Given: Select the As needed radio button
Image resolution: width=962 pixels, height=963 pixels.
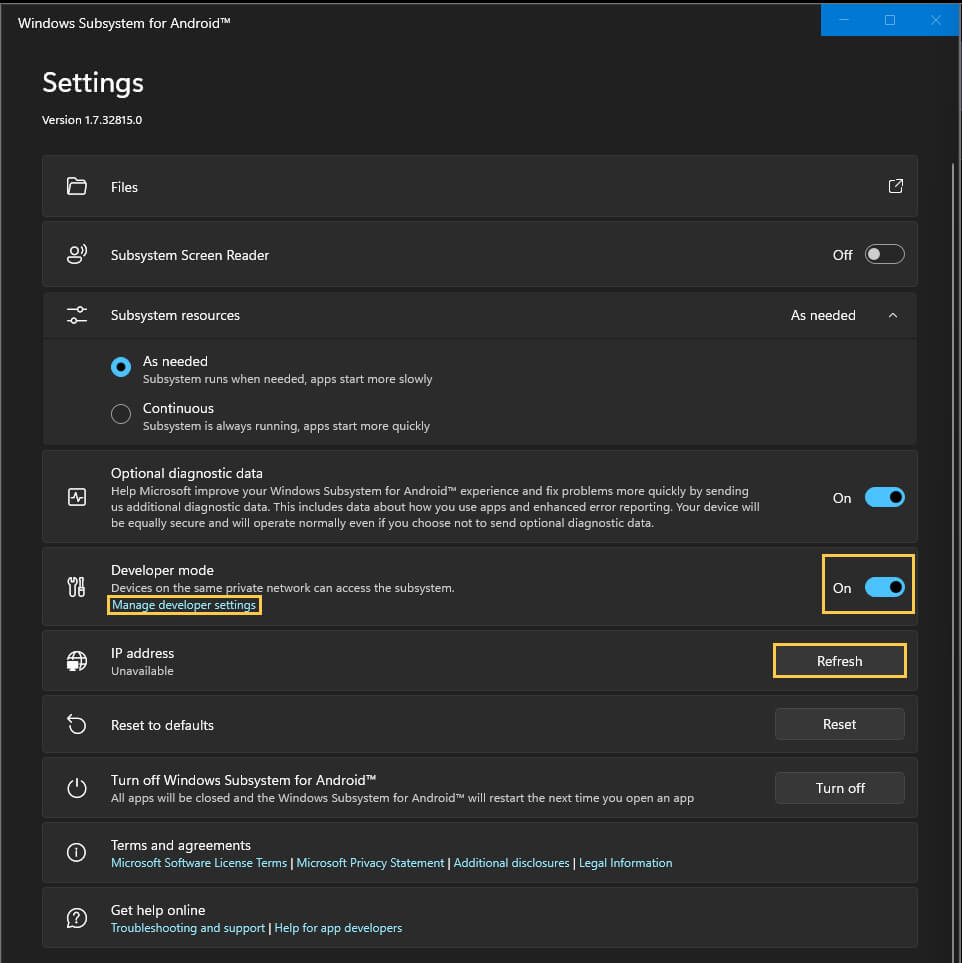Looking at the screenshot, I should tap(121, 367).
